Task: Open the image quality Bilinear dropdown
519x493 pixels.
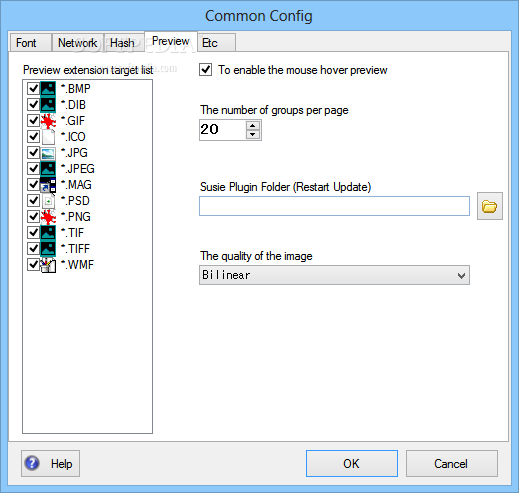Action: coord(334,275)
